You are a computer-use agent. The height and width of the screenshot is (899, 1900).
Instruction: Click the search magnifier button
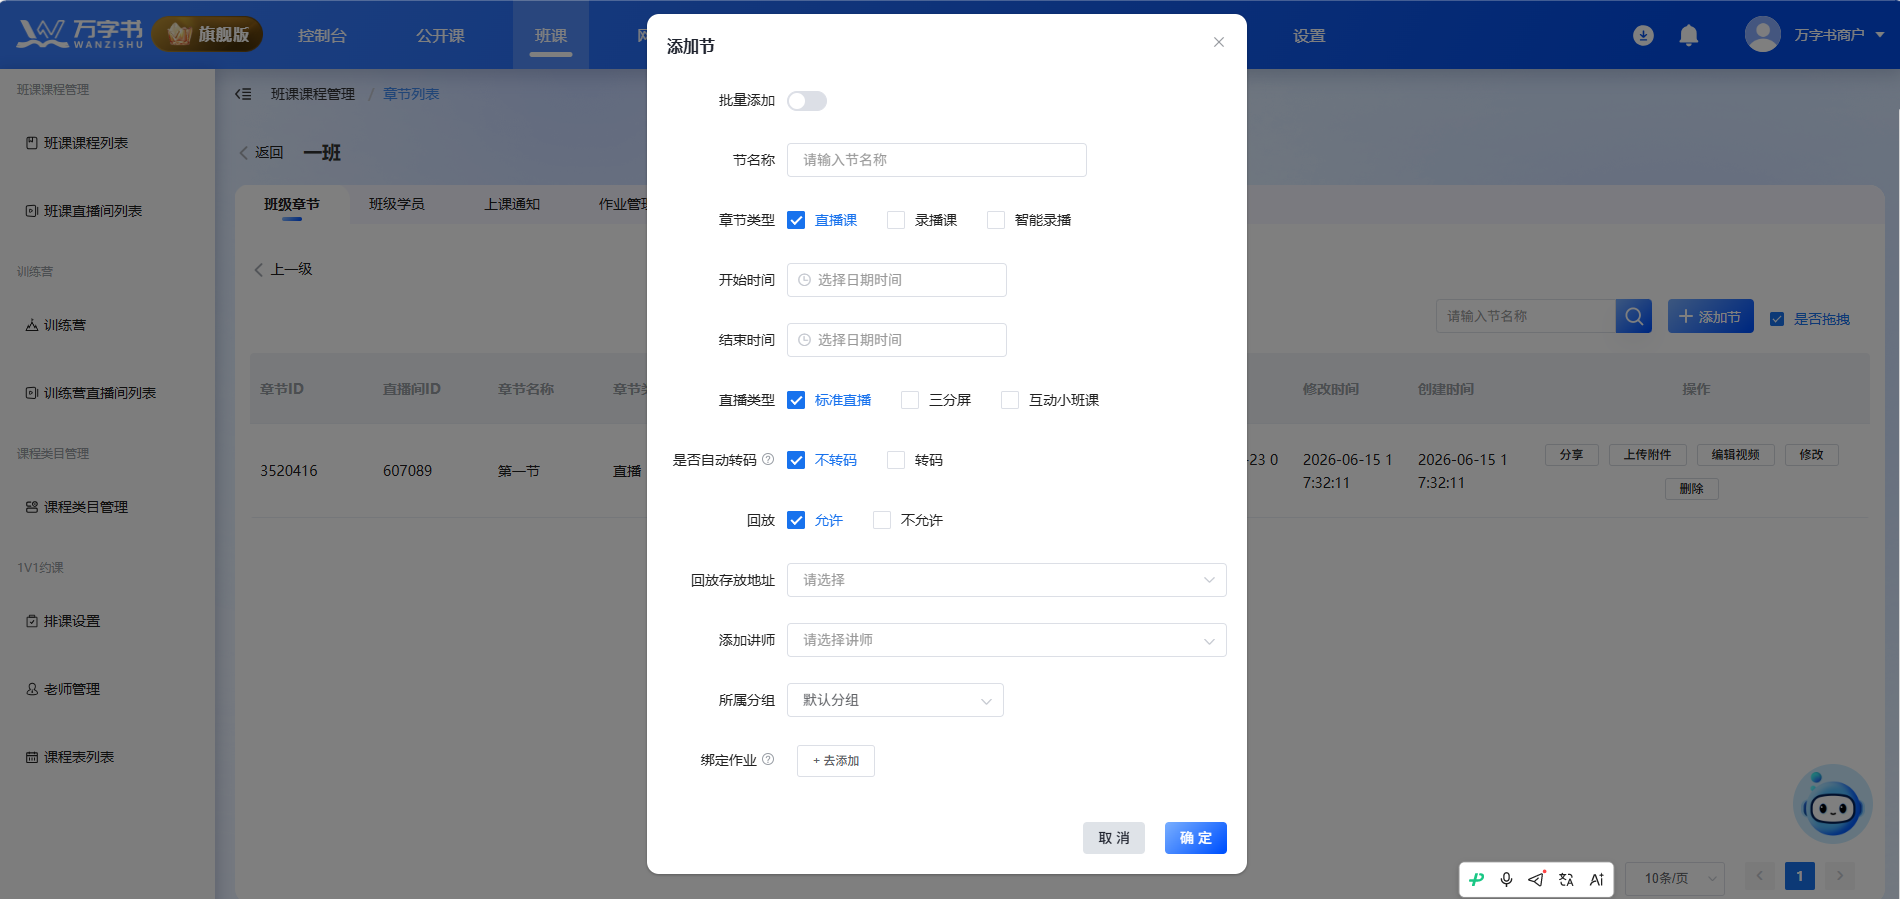[1634, 316]
